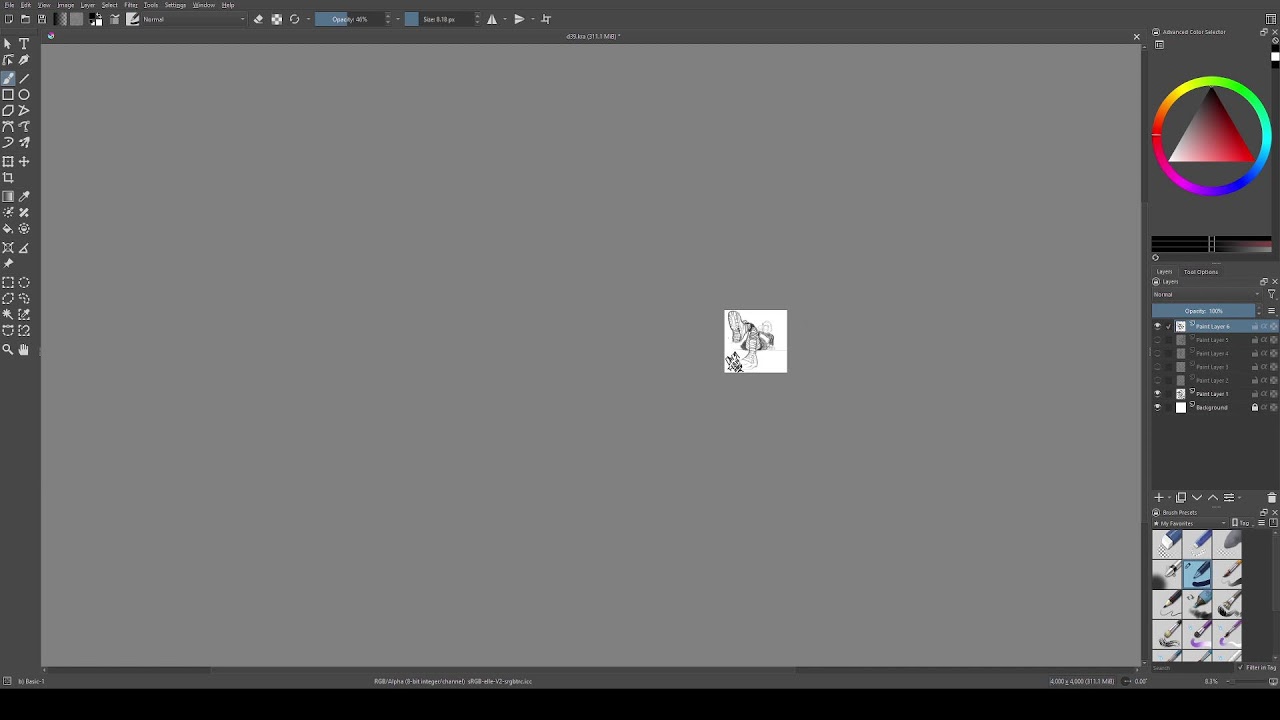This screenshot has width=1280, height=720.
Task: Click the canvas drawing thumbnail image
Action: (x=756, y=341)
